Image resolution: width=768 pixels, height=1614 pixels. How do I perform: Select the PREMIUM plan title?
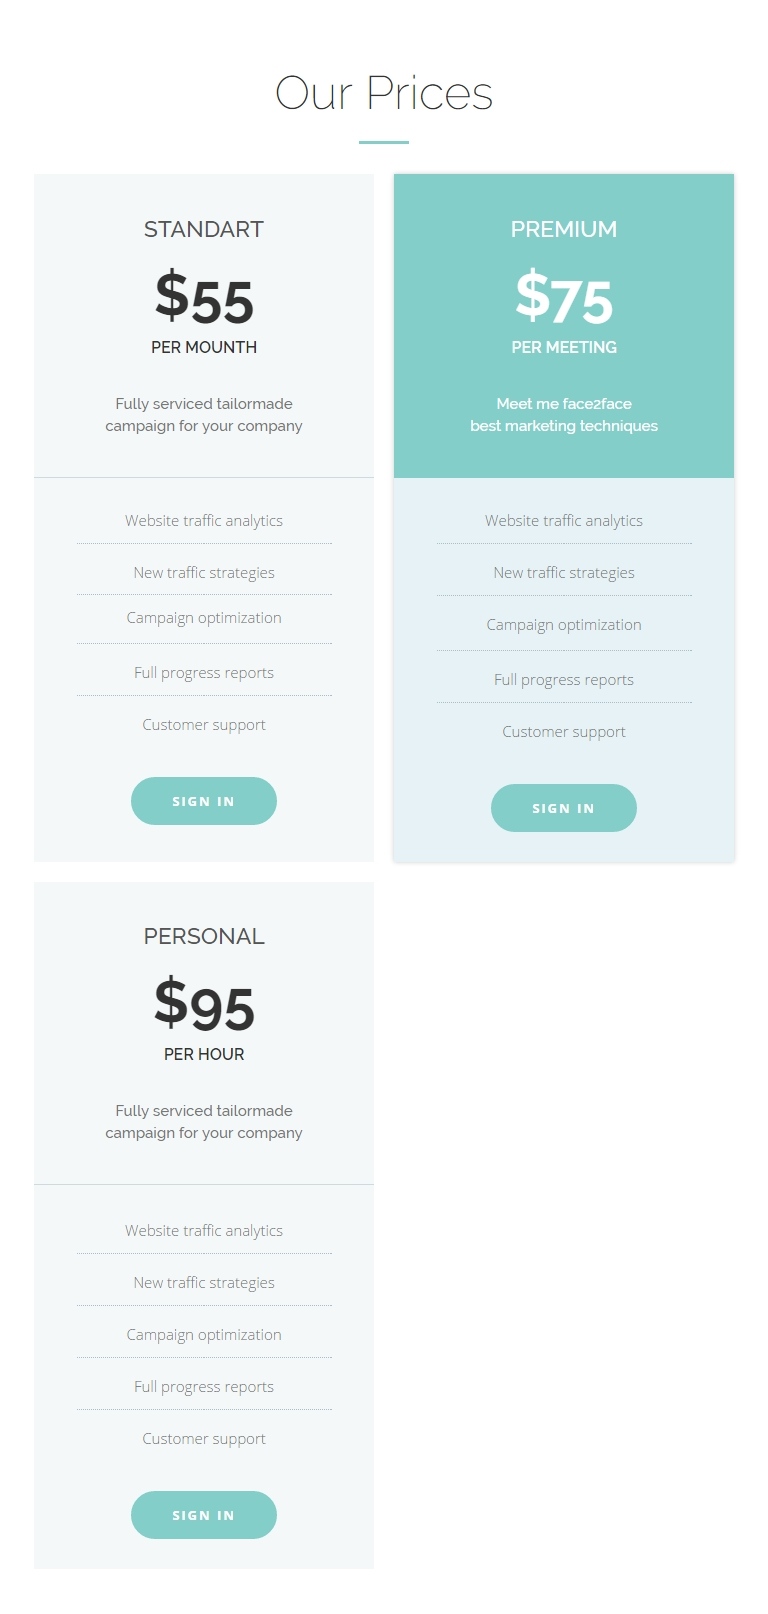(564, 229)
